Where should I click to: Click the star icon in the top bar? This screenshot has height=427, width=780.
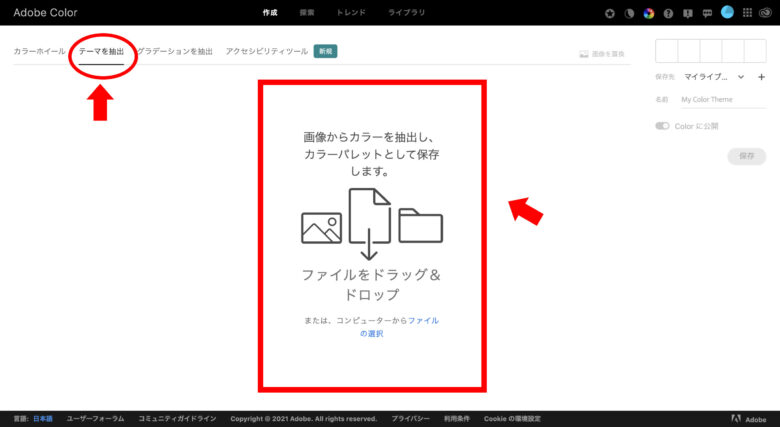point(609,13)
